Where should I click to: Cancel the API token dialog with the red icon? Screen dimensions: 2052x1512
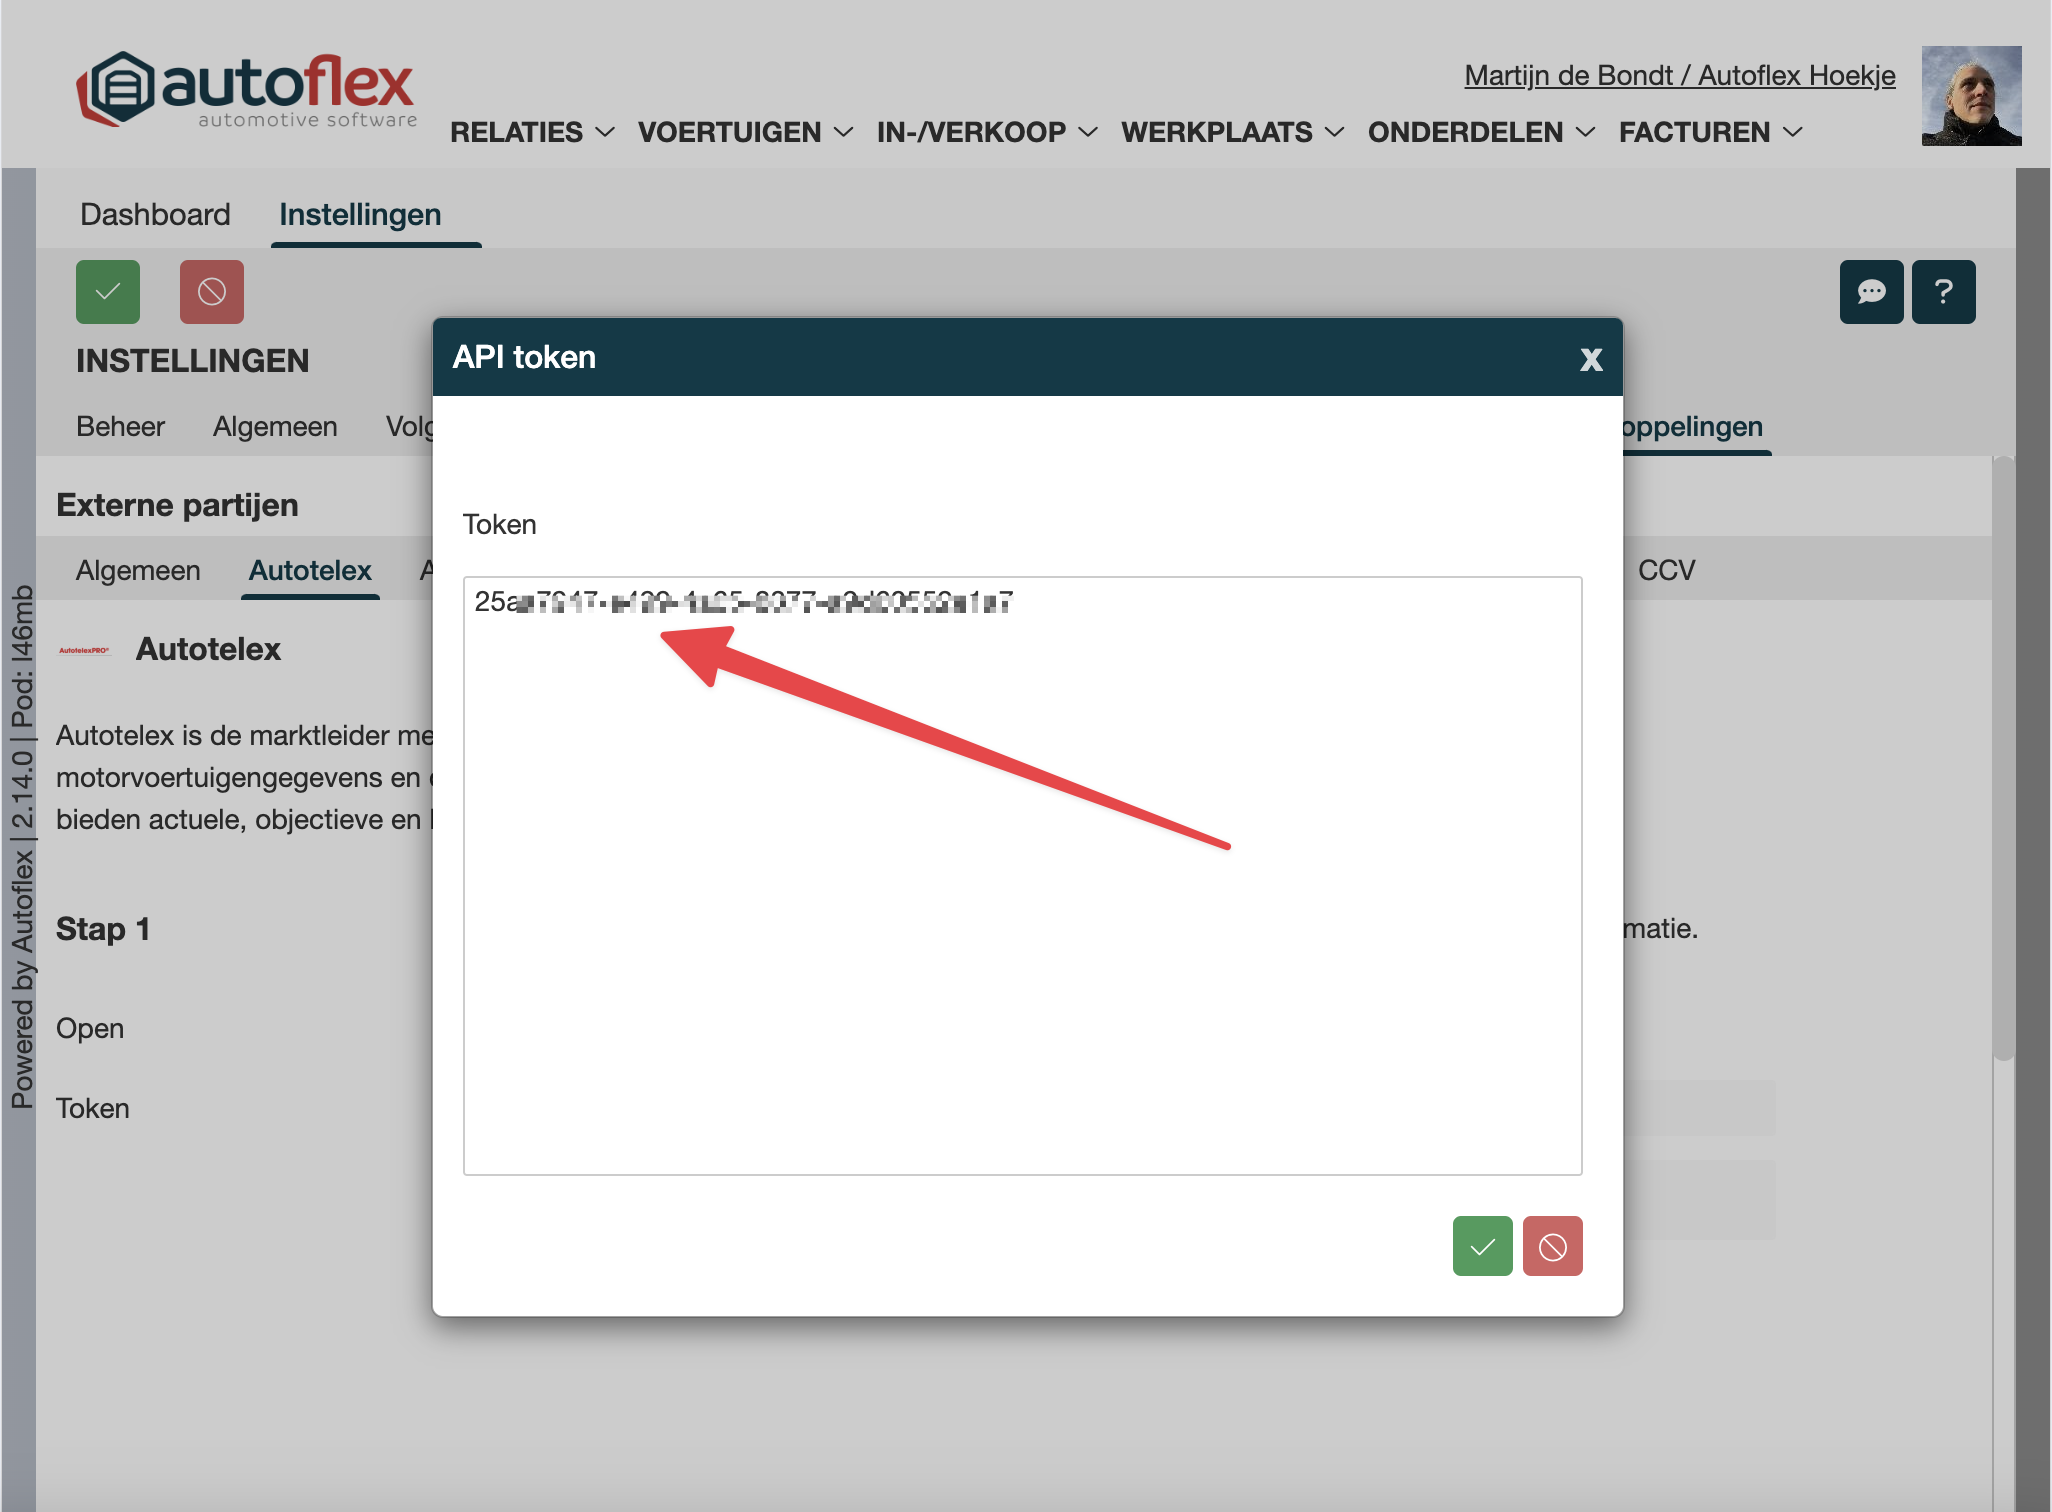(1552, 1246)
